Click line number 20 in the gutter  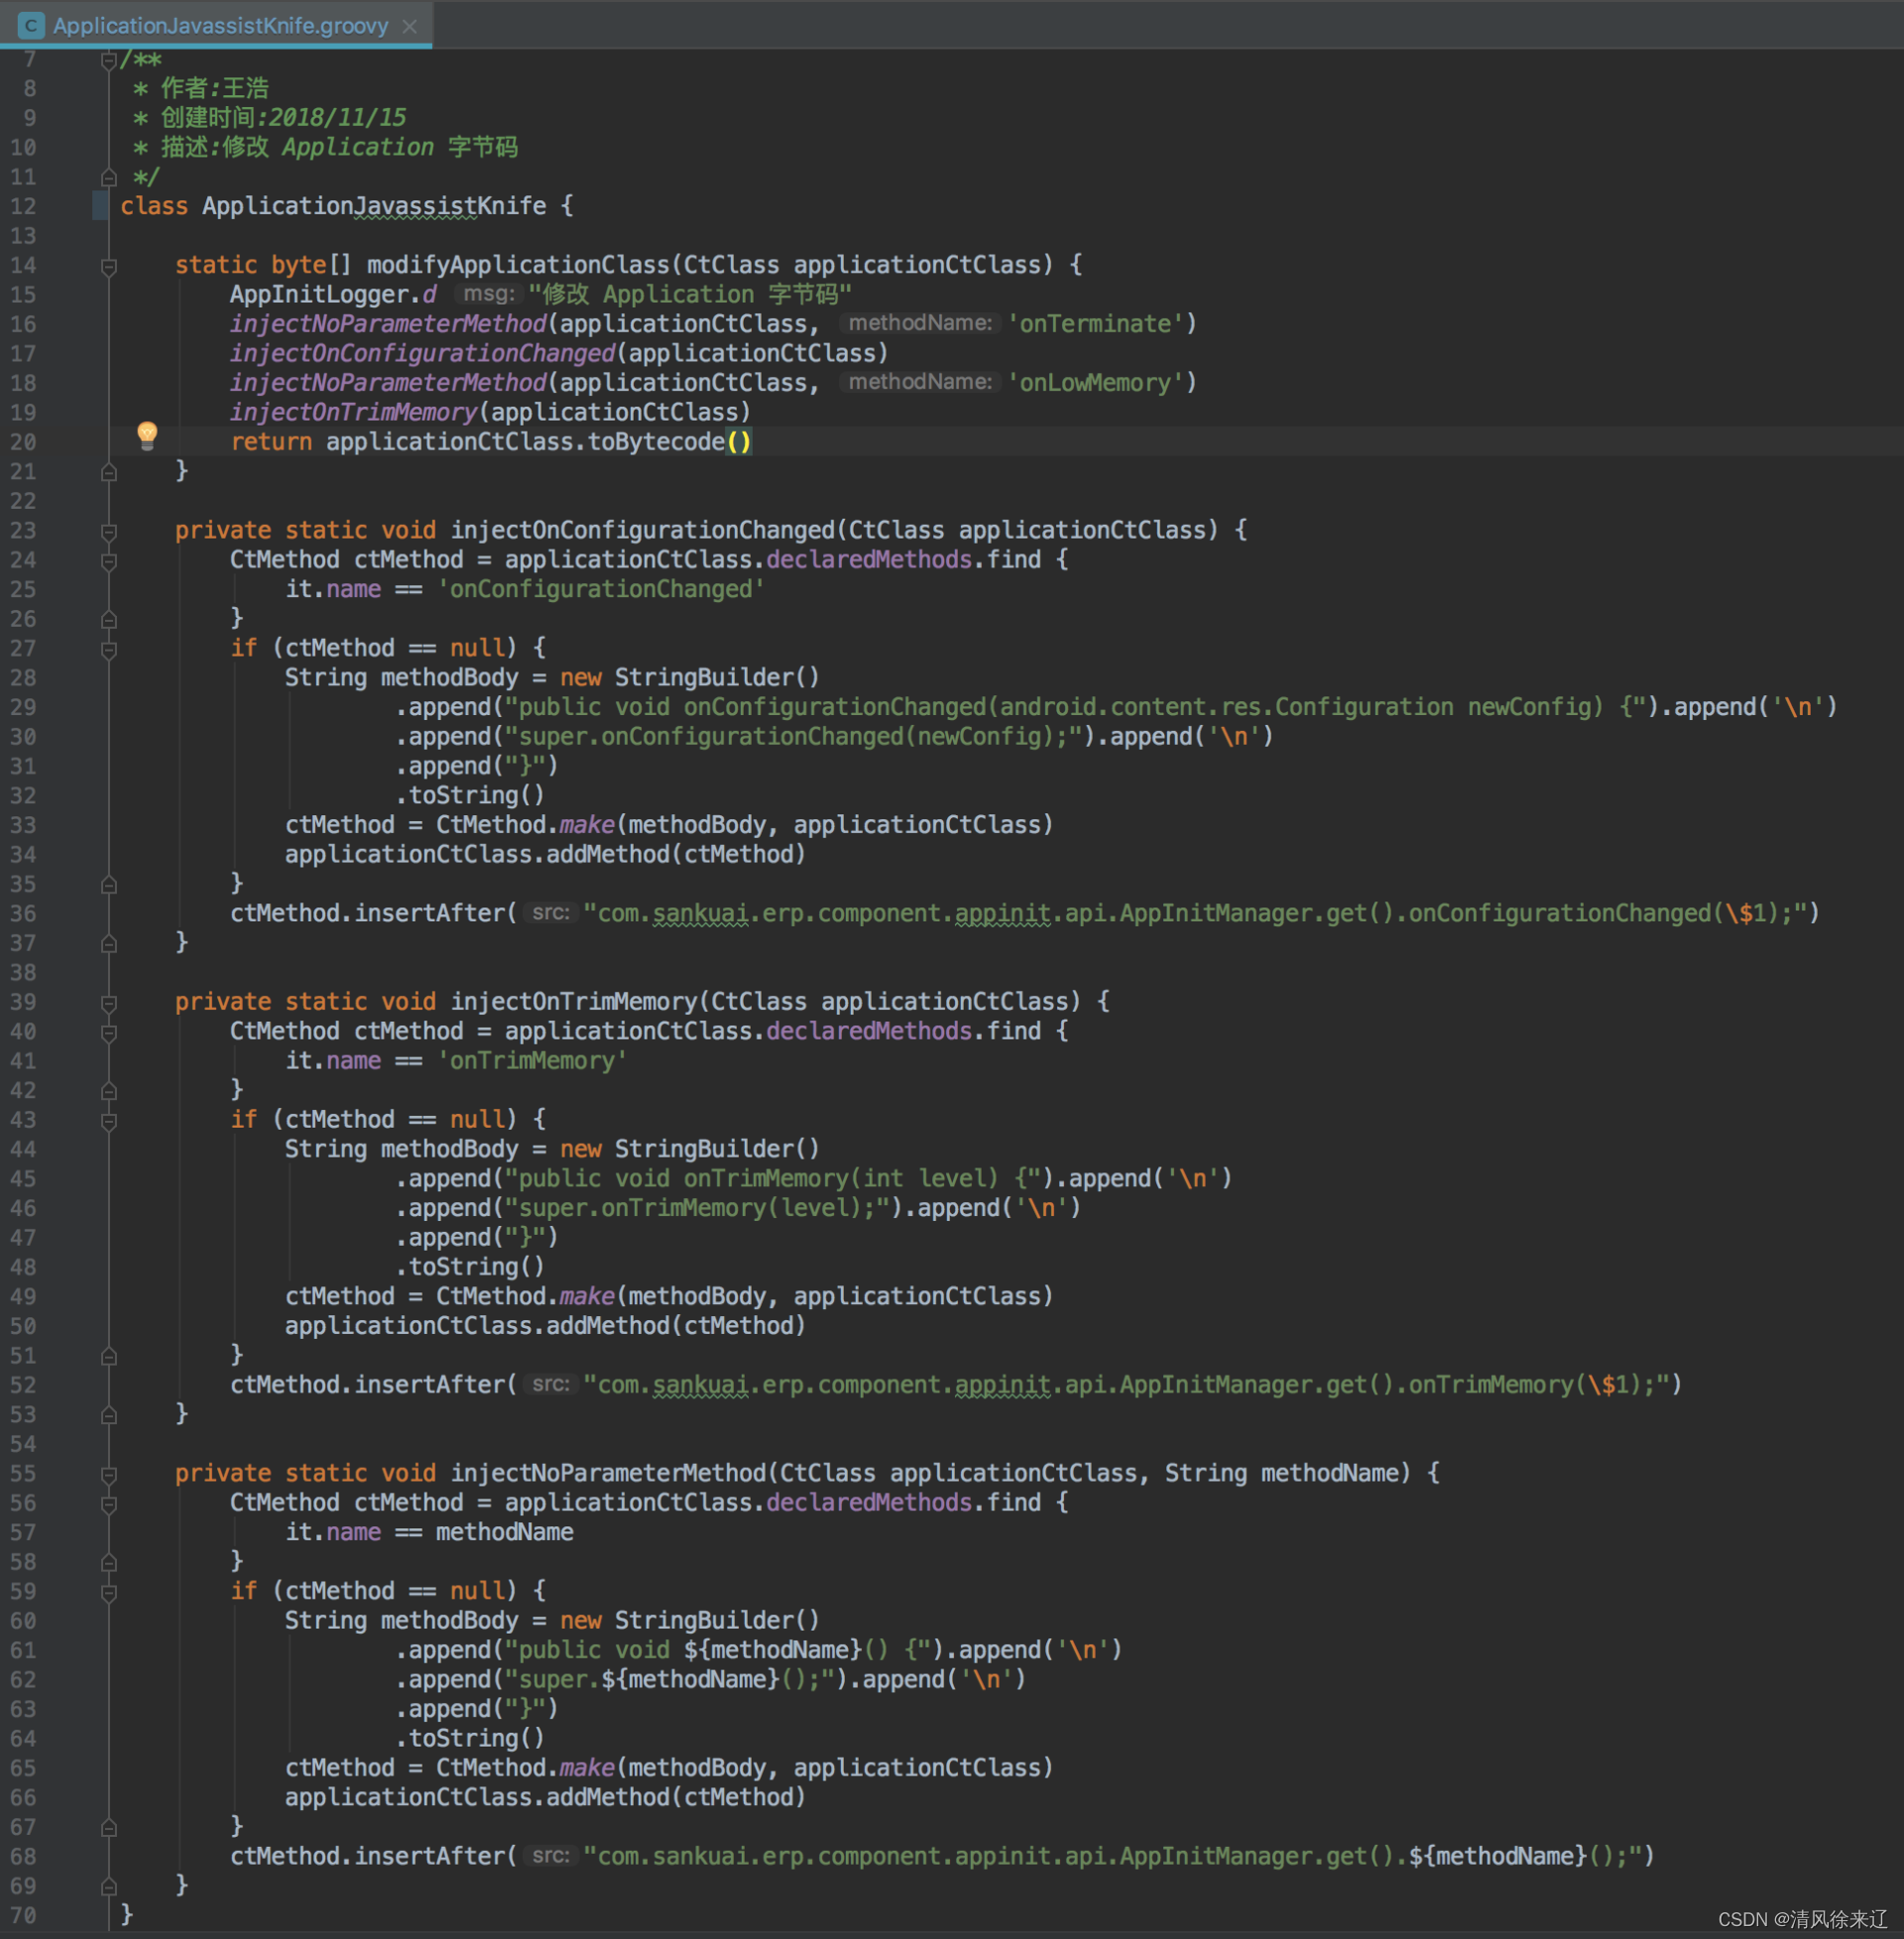(23, 442)
